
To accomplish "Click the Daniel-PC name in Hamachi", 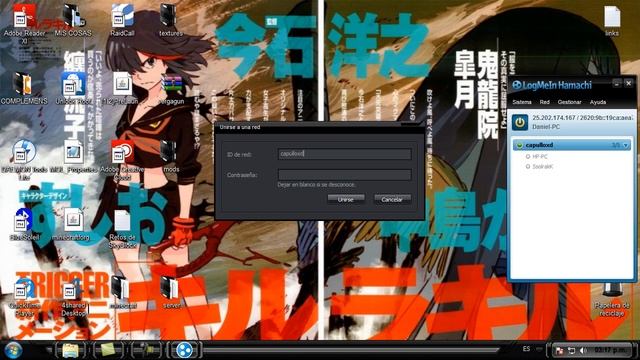I will pos(546,127).
